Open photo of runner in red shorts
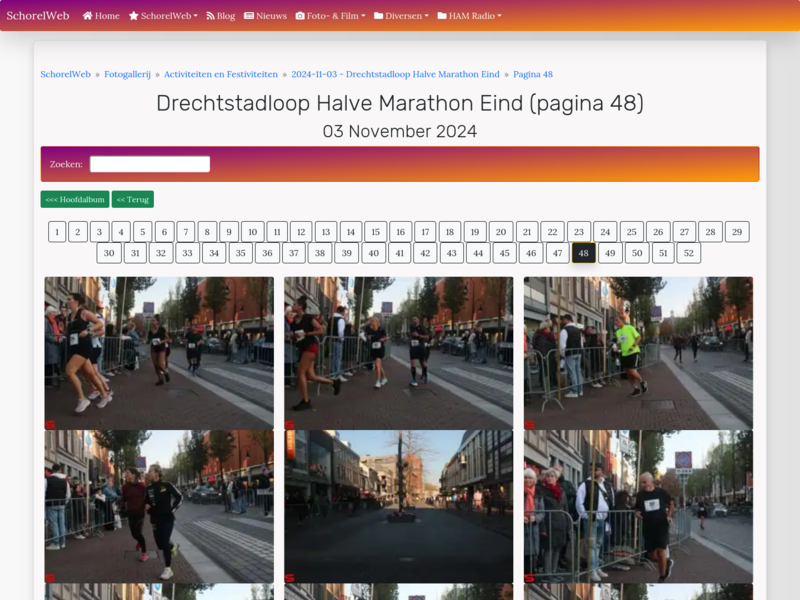Viewport: 800px width, 600px height. click(398, 353)
